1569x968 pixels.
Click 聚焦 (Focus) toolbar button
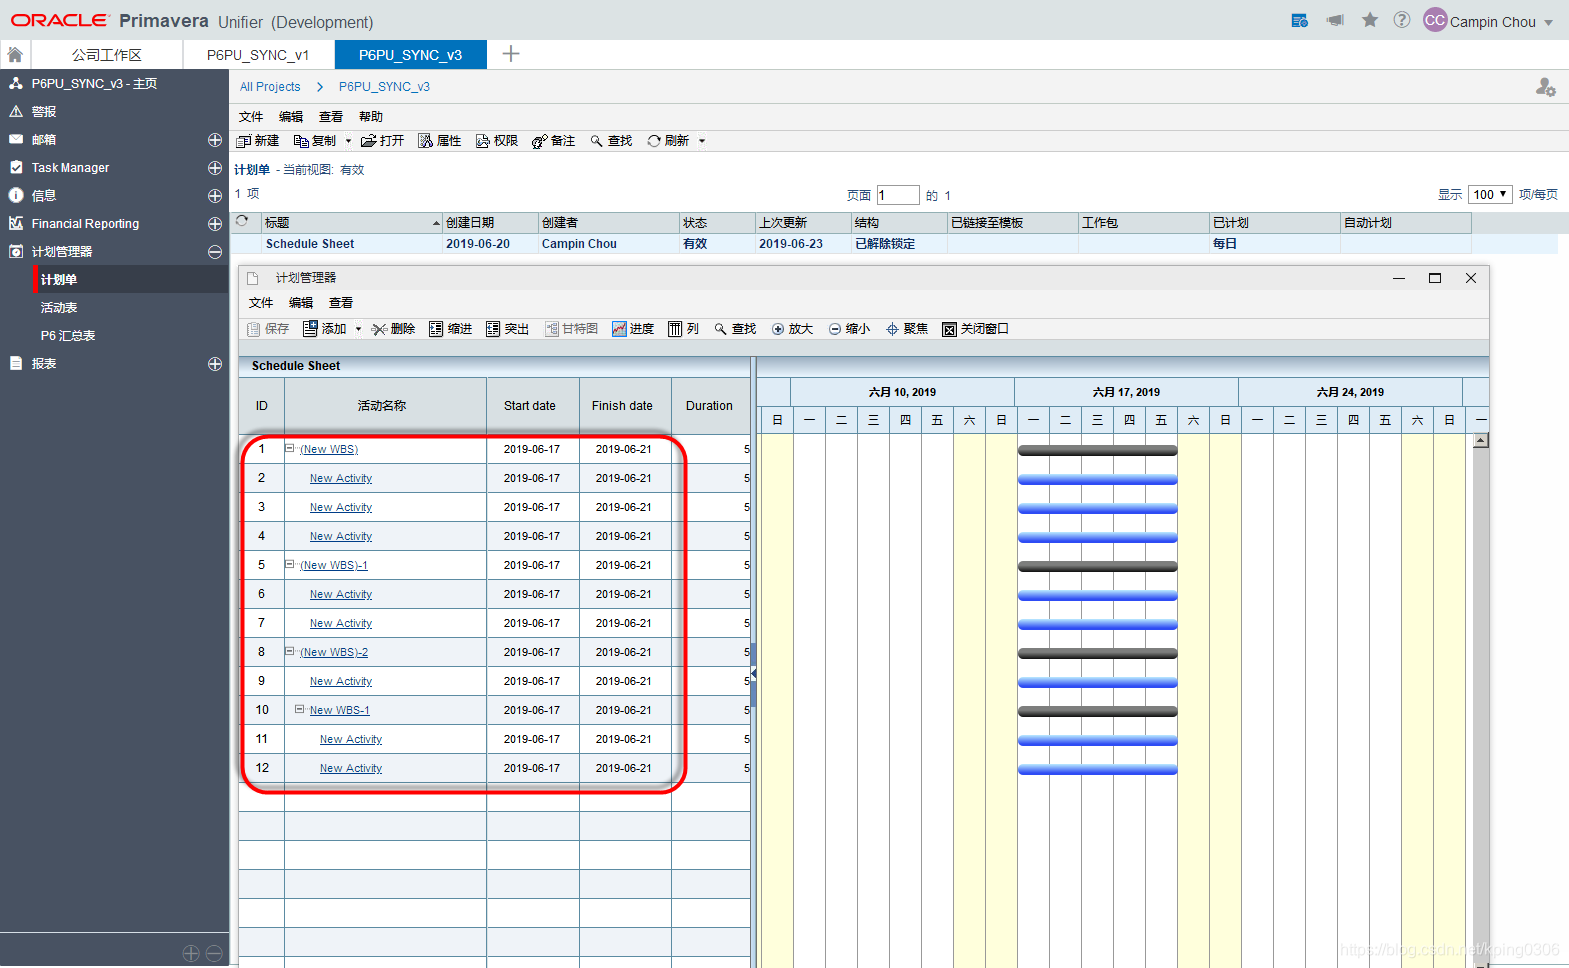[907, 329]
